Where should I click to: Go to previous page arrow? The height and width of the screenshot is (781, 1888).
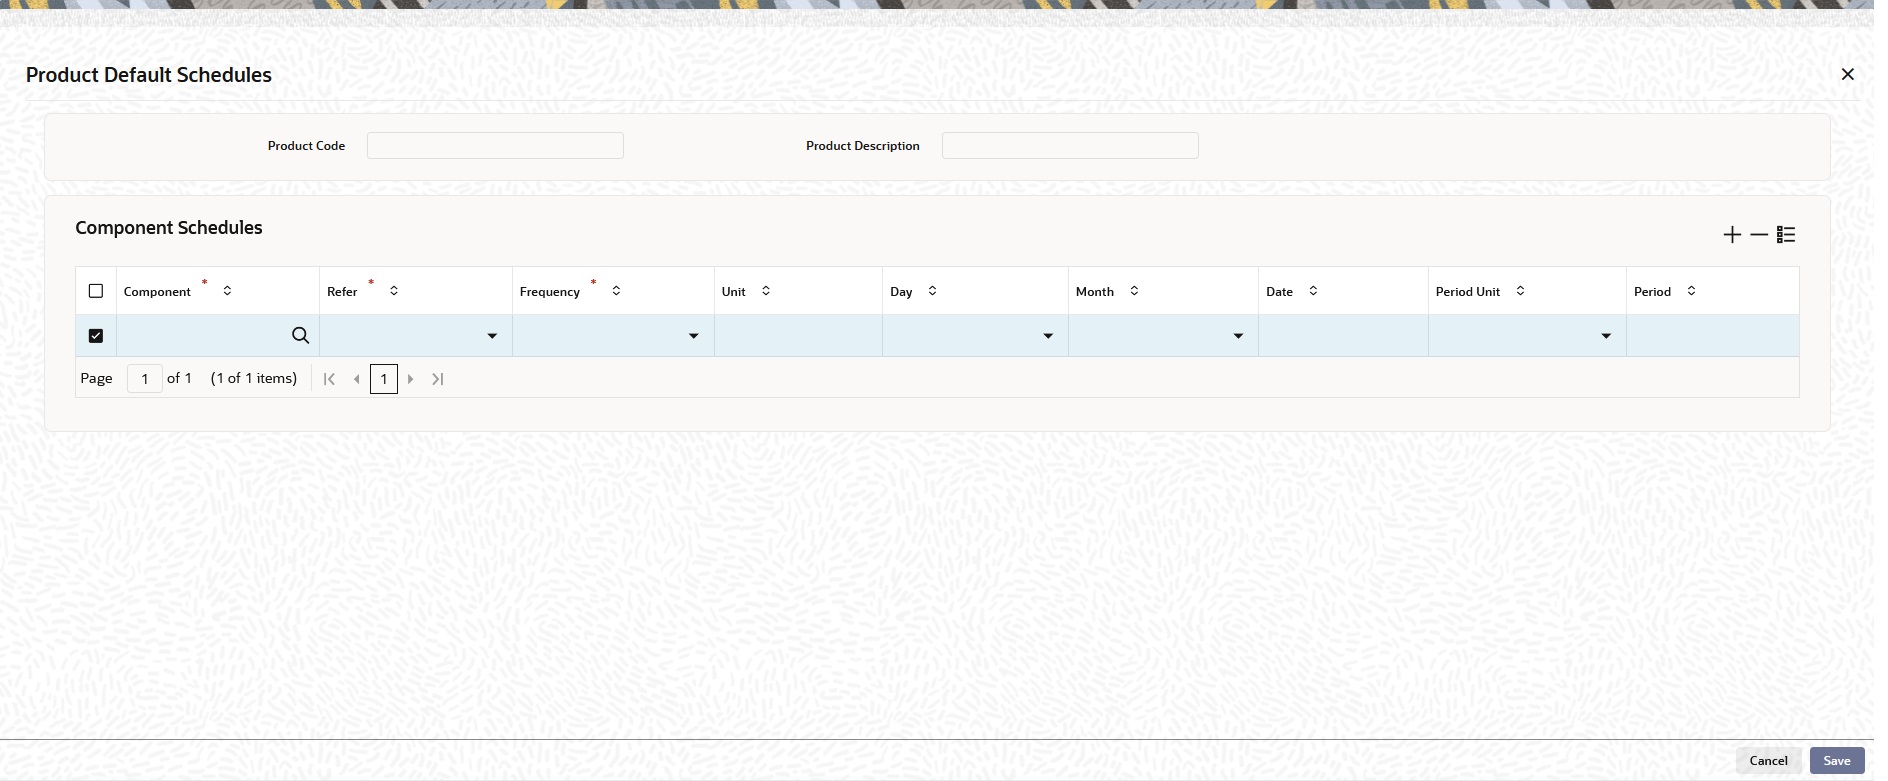[x=356, y=379]
